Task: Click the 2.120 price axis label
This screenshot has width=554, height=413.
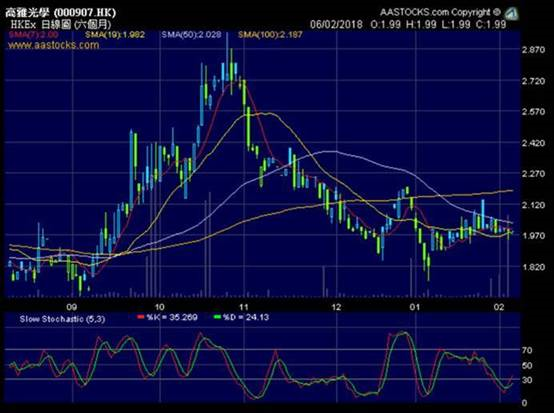Action: (534, 205)
